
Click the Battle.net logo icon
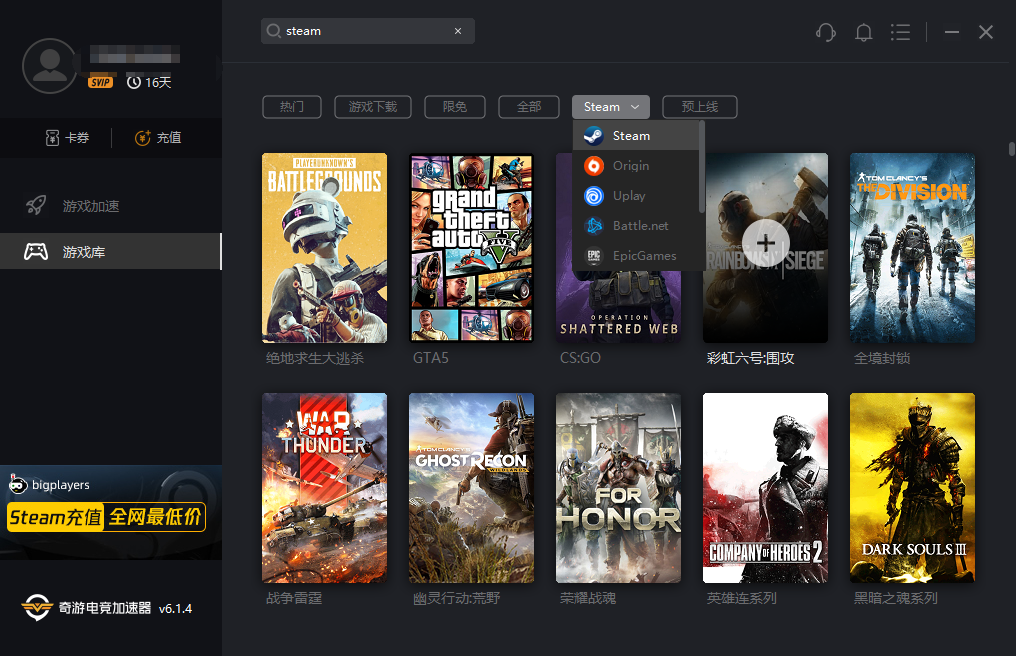pyautogui.click(x=594, y=226)
